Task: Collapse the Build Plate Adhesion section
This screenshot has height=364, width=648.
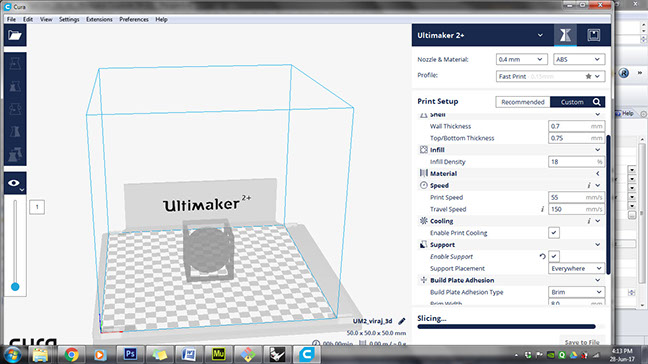Action: click(598, 280)
